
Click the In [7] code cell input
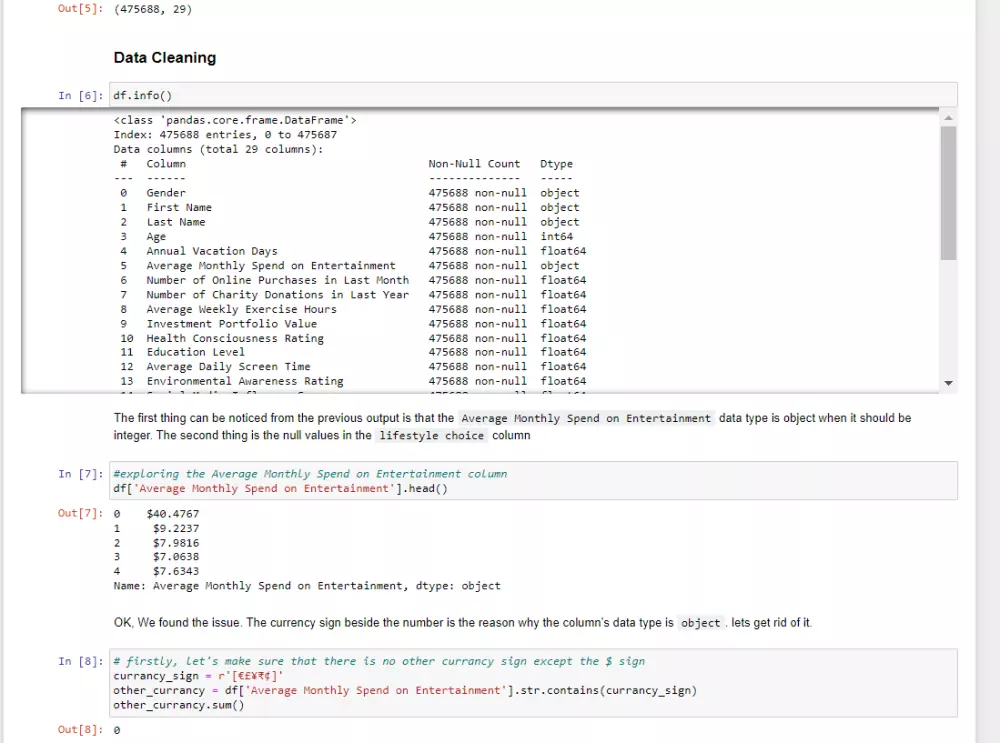tap(533, 481)
